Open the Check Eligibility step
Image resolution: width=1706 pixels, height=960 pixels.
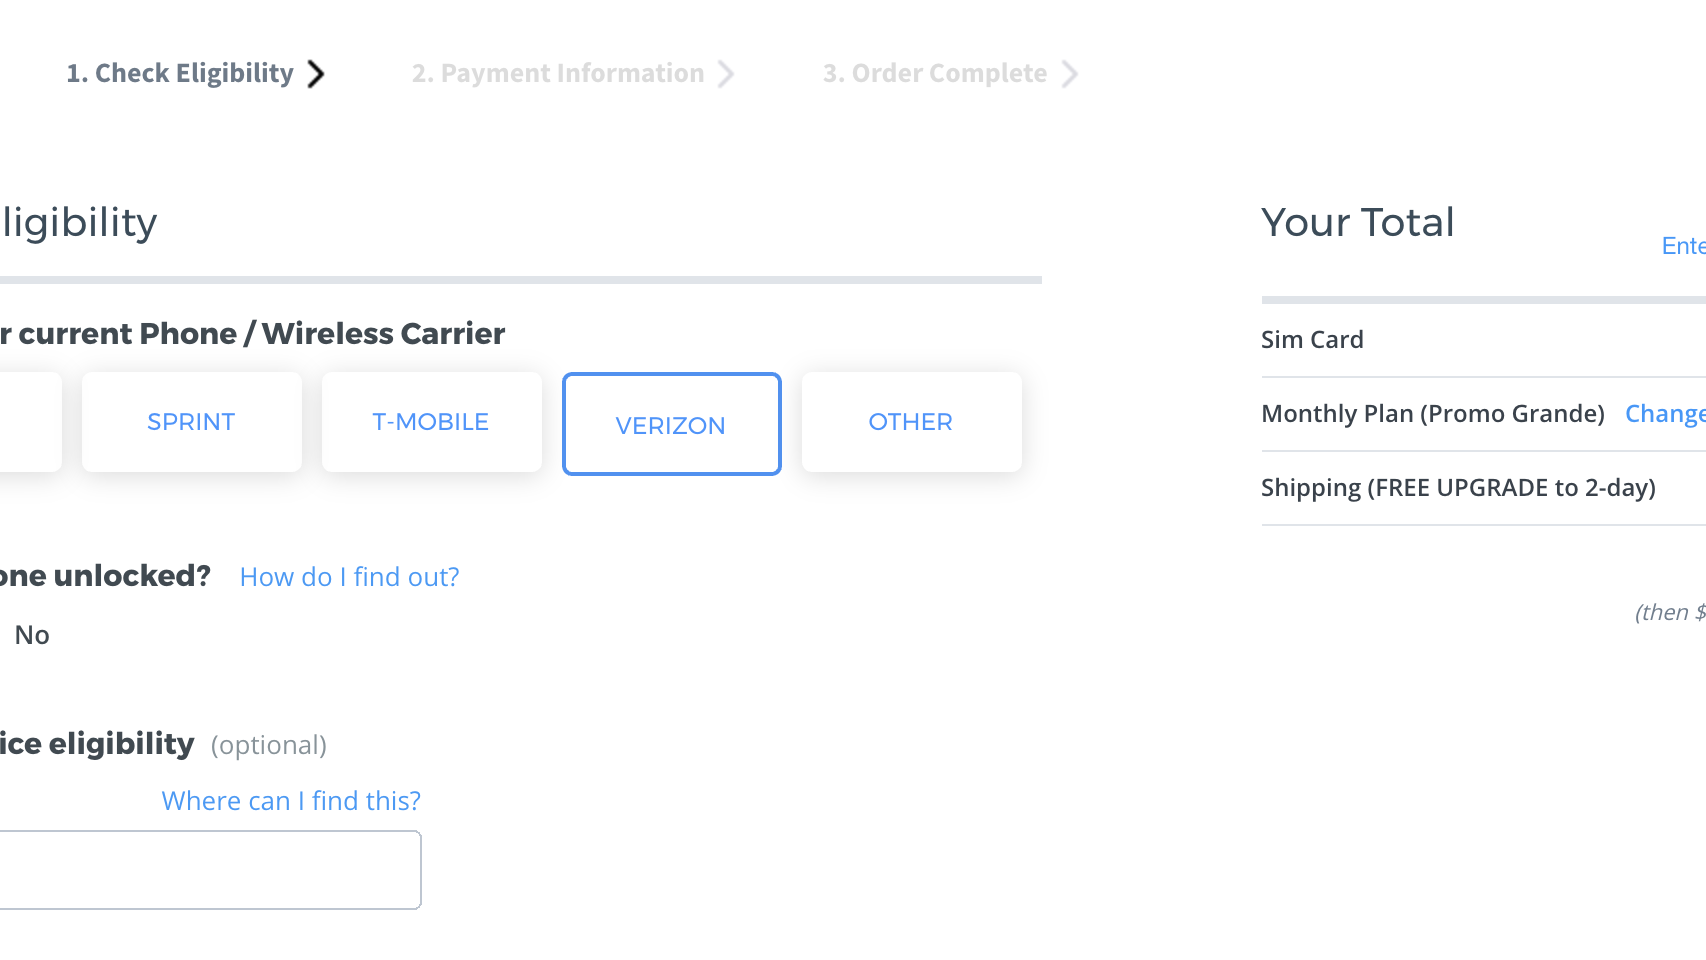pyautogui.click(x=180, y=74)
